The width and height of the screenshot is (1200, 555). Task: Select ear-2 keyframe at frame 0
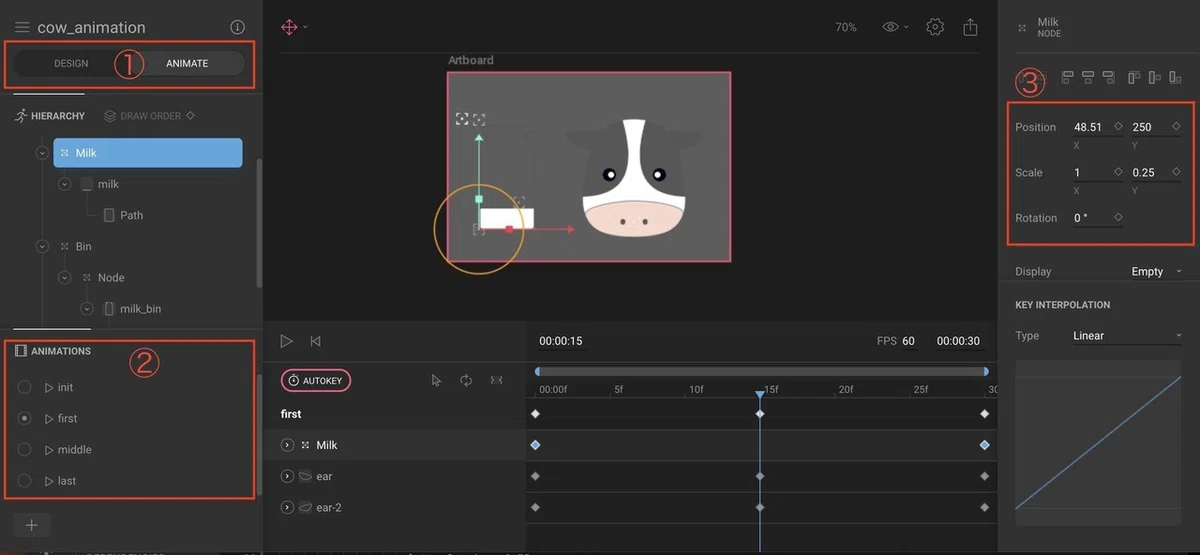point(535,507)
